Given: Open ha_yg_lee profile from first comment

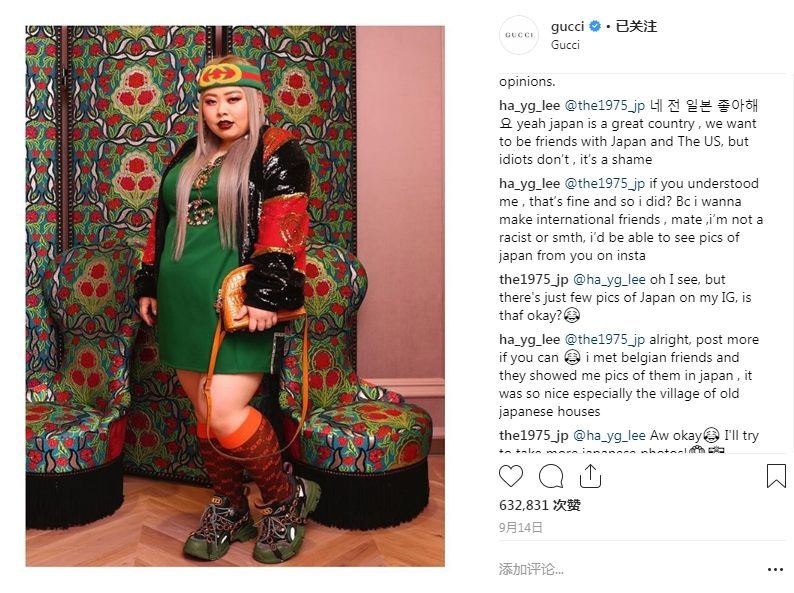Looking at the screenshot, I should pos(529,106).
